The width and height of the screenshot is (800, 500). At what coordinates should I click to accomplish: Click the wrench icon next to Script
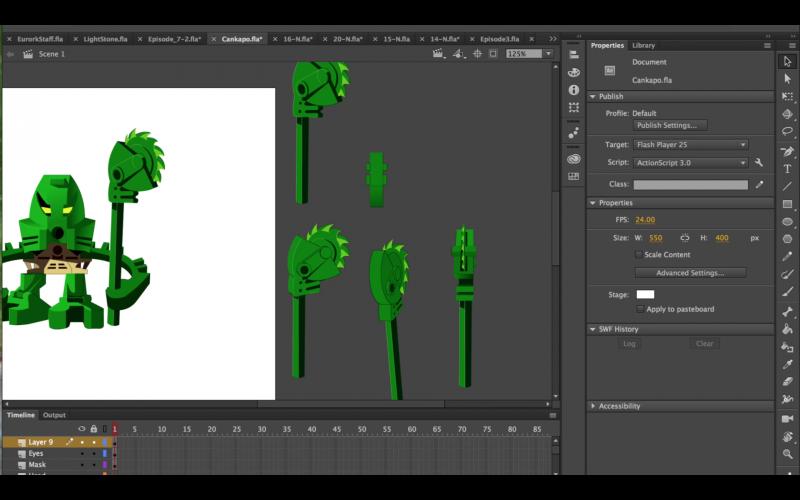click(x=759, y=162)
